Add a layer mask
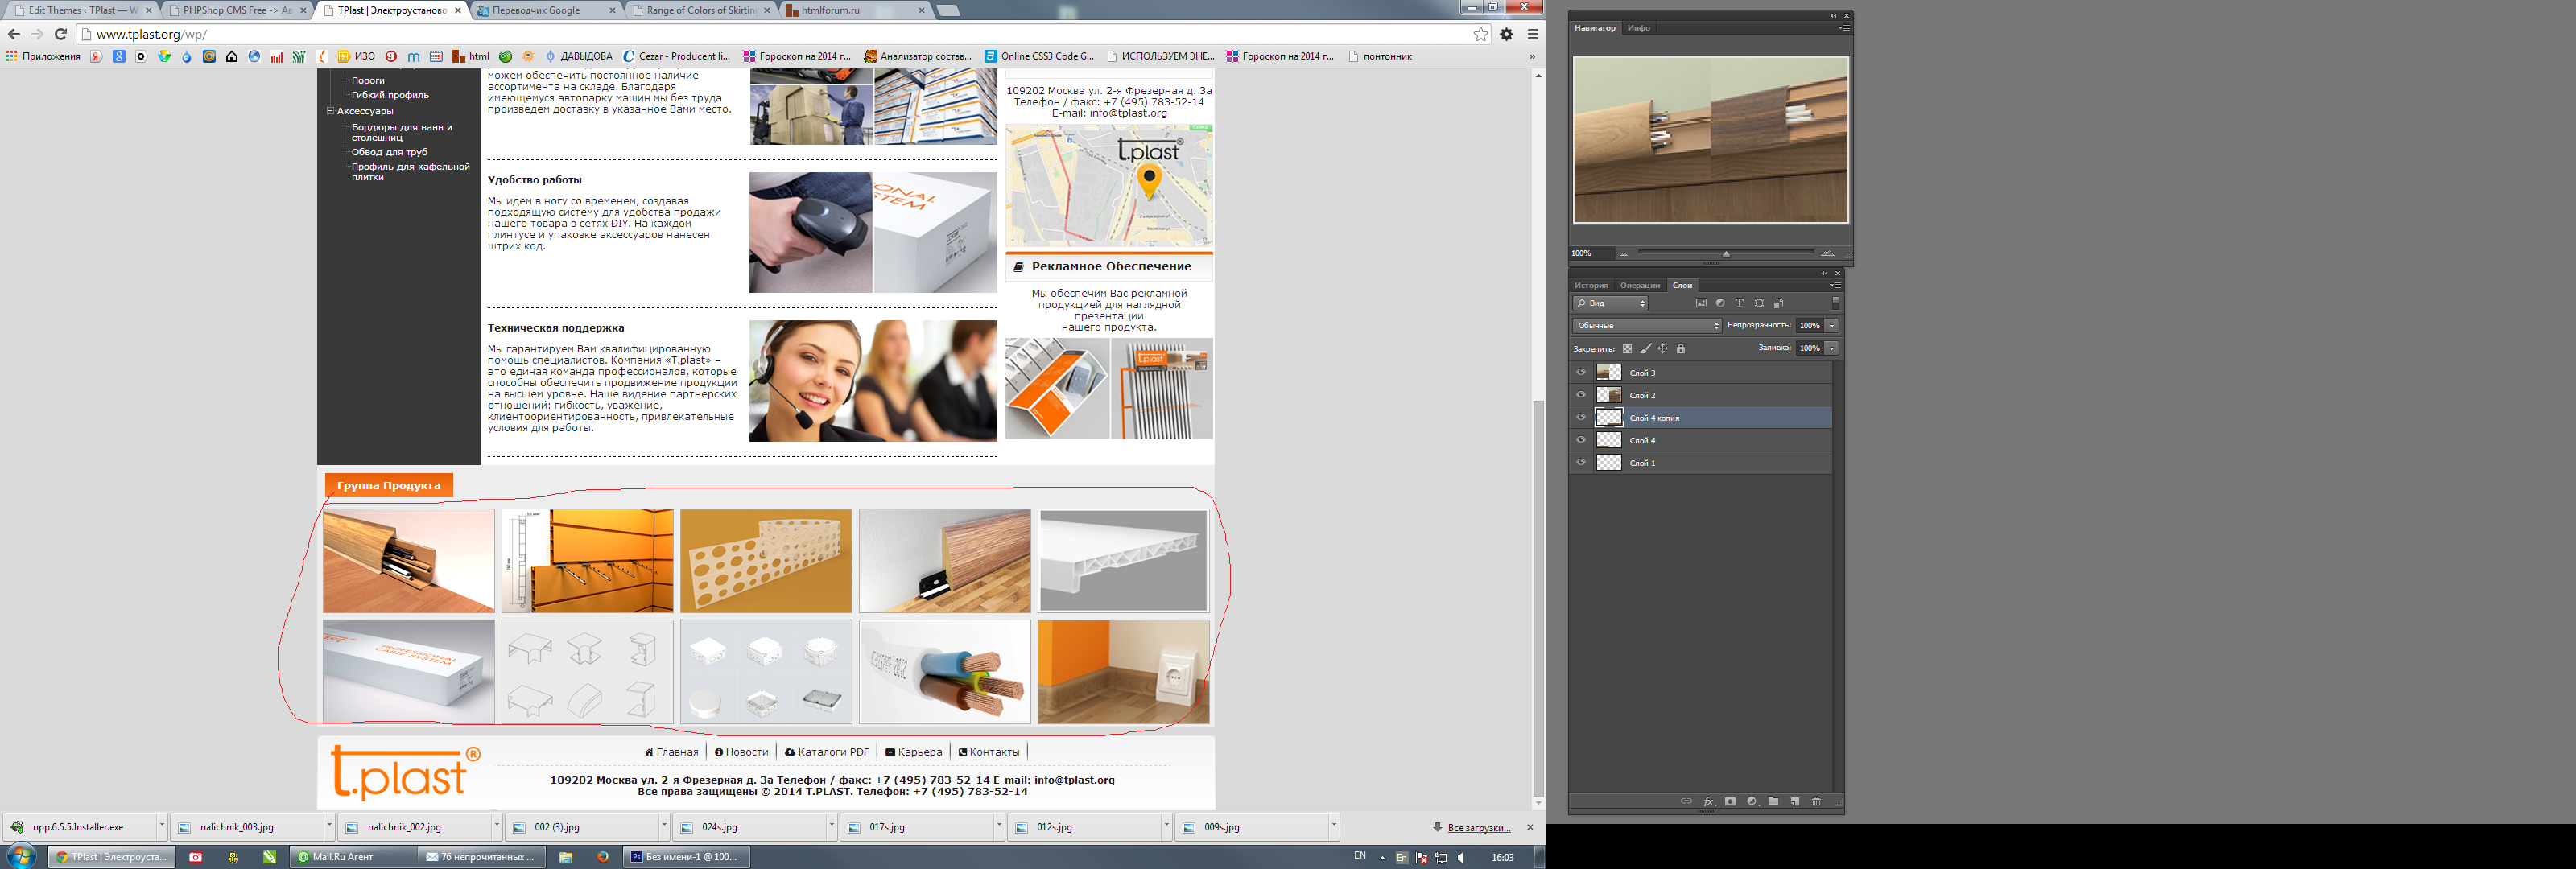This screenshot has height=869, width=2576. (1730, 802)
